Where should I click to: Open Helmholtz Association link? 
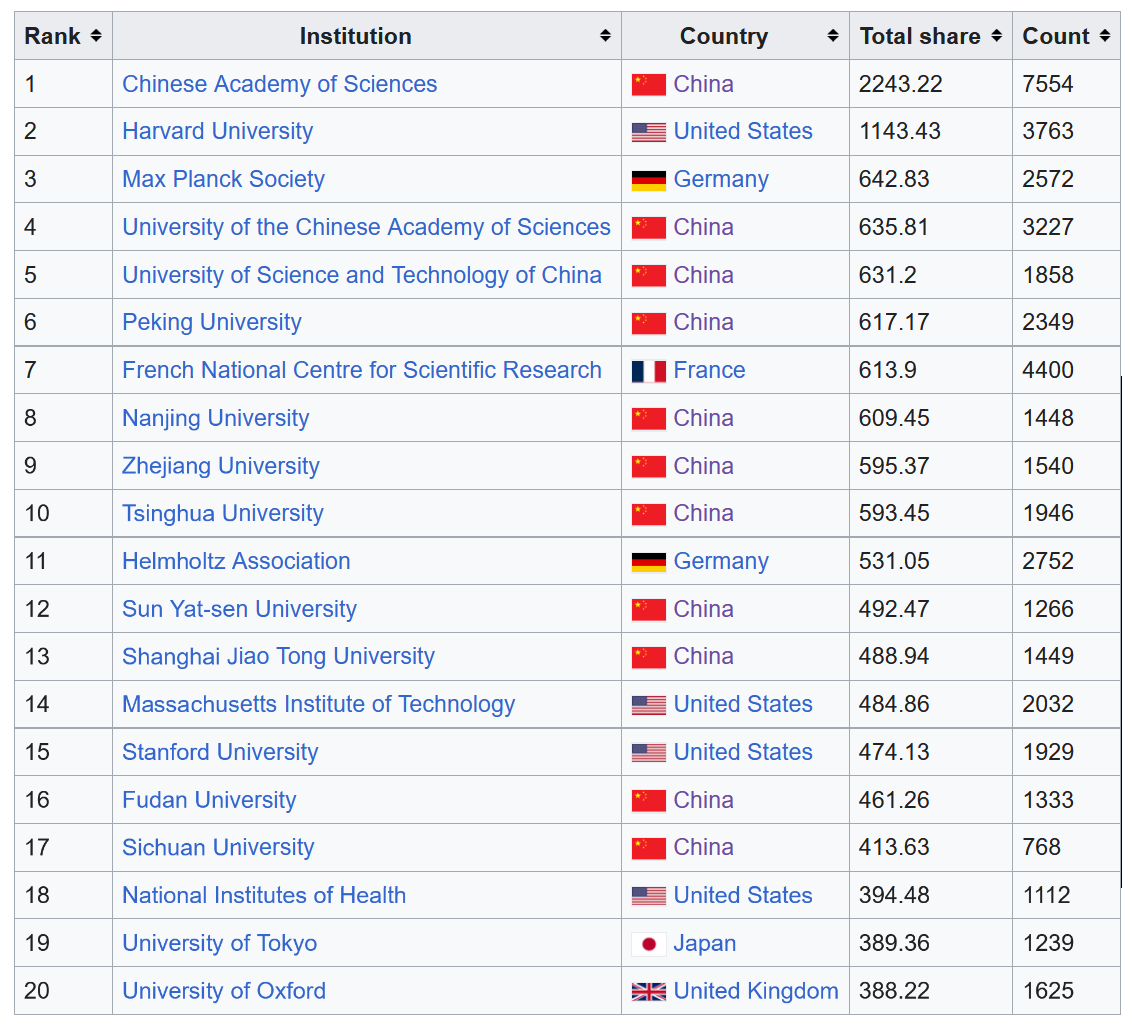click(x=236, y=561)
